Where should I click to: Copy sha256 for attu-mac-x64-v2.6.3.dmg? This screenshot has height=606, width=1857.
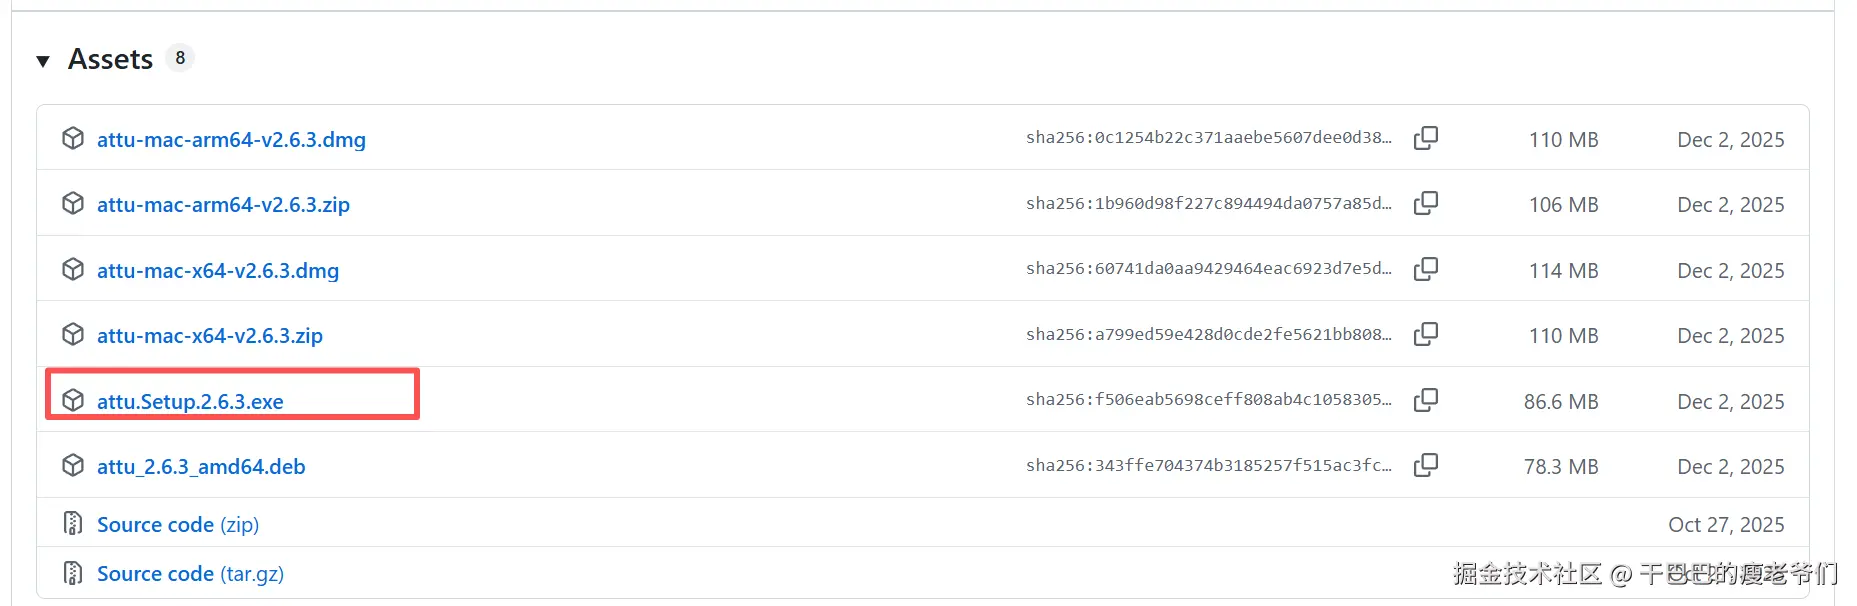[1426, 269]
